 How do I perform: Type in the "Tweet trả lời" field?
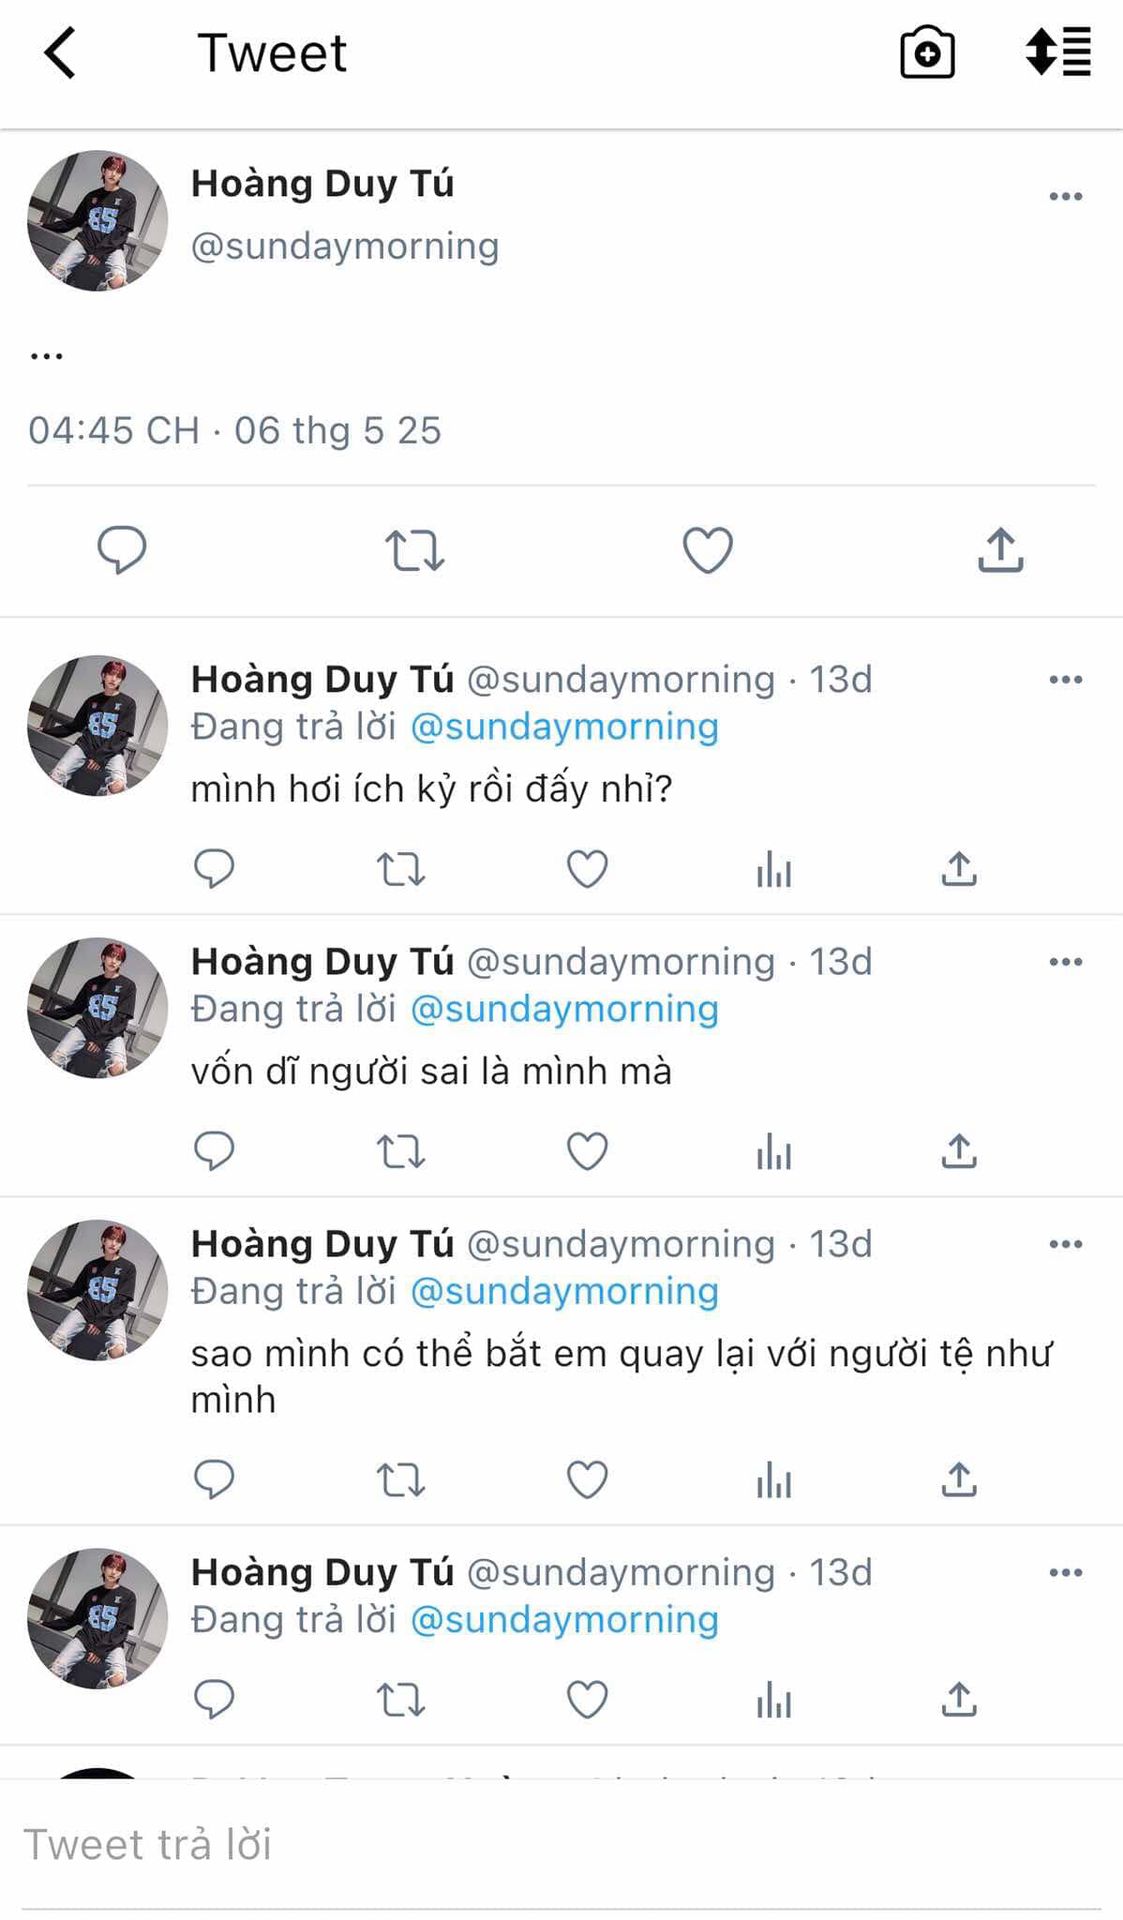coord(560,1845)
